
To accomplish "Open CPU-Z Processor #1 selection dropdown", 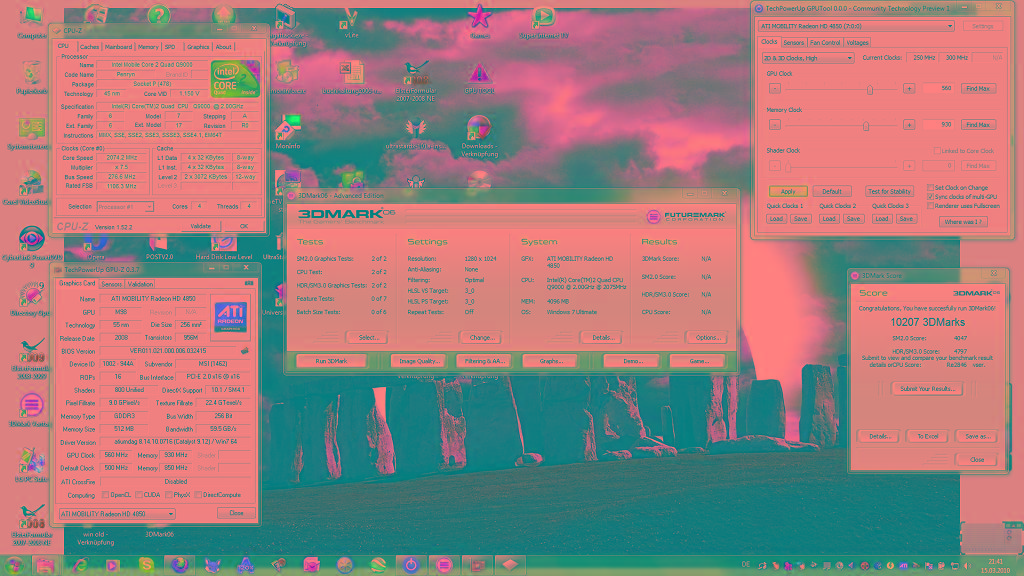I will pyautogui.click(x=125, y=206).
